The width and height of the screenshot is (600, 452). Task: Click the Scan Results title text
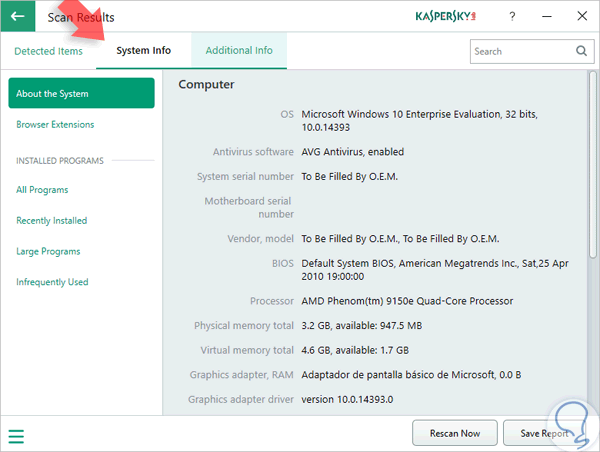tap(81, 17)
